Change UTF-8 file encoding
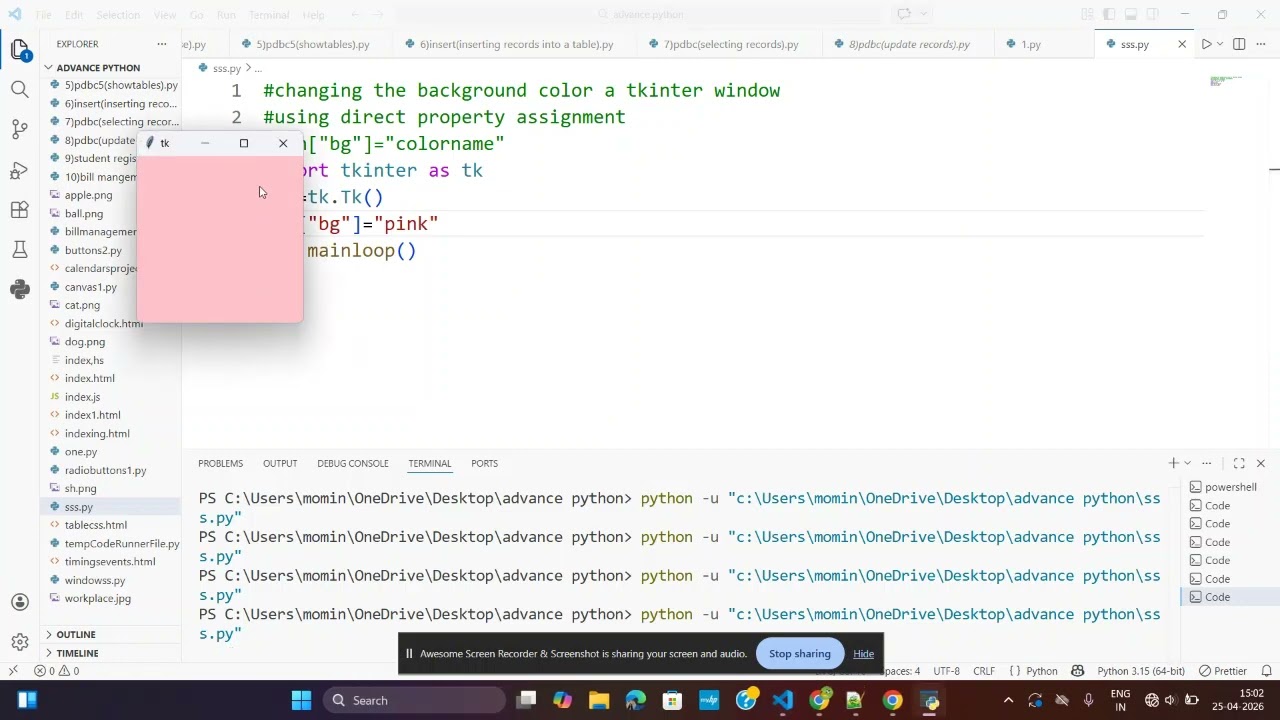1280x720 pixels. tap(946, 671)
